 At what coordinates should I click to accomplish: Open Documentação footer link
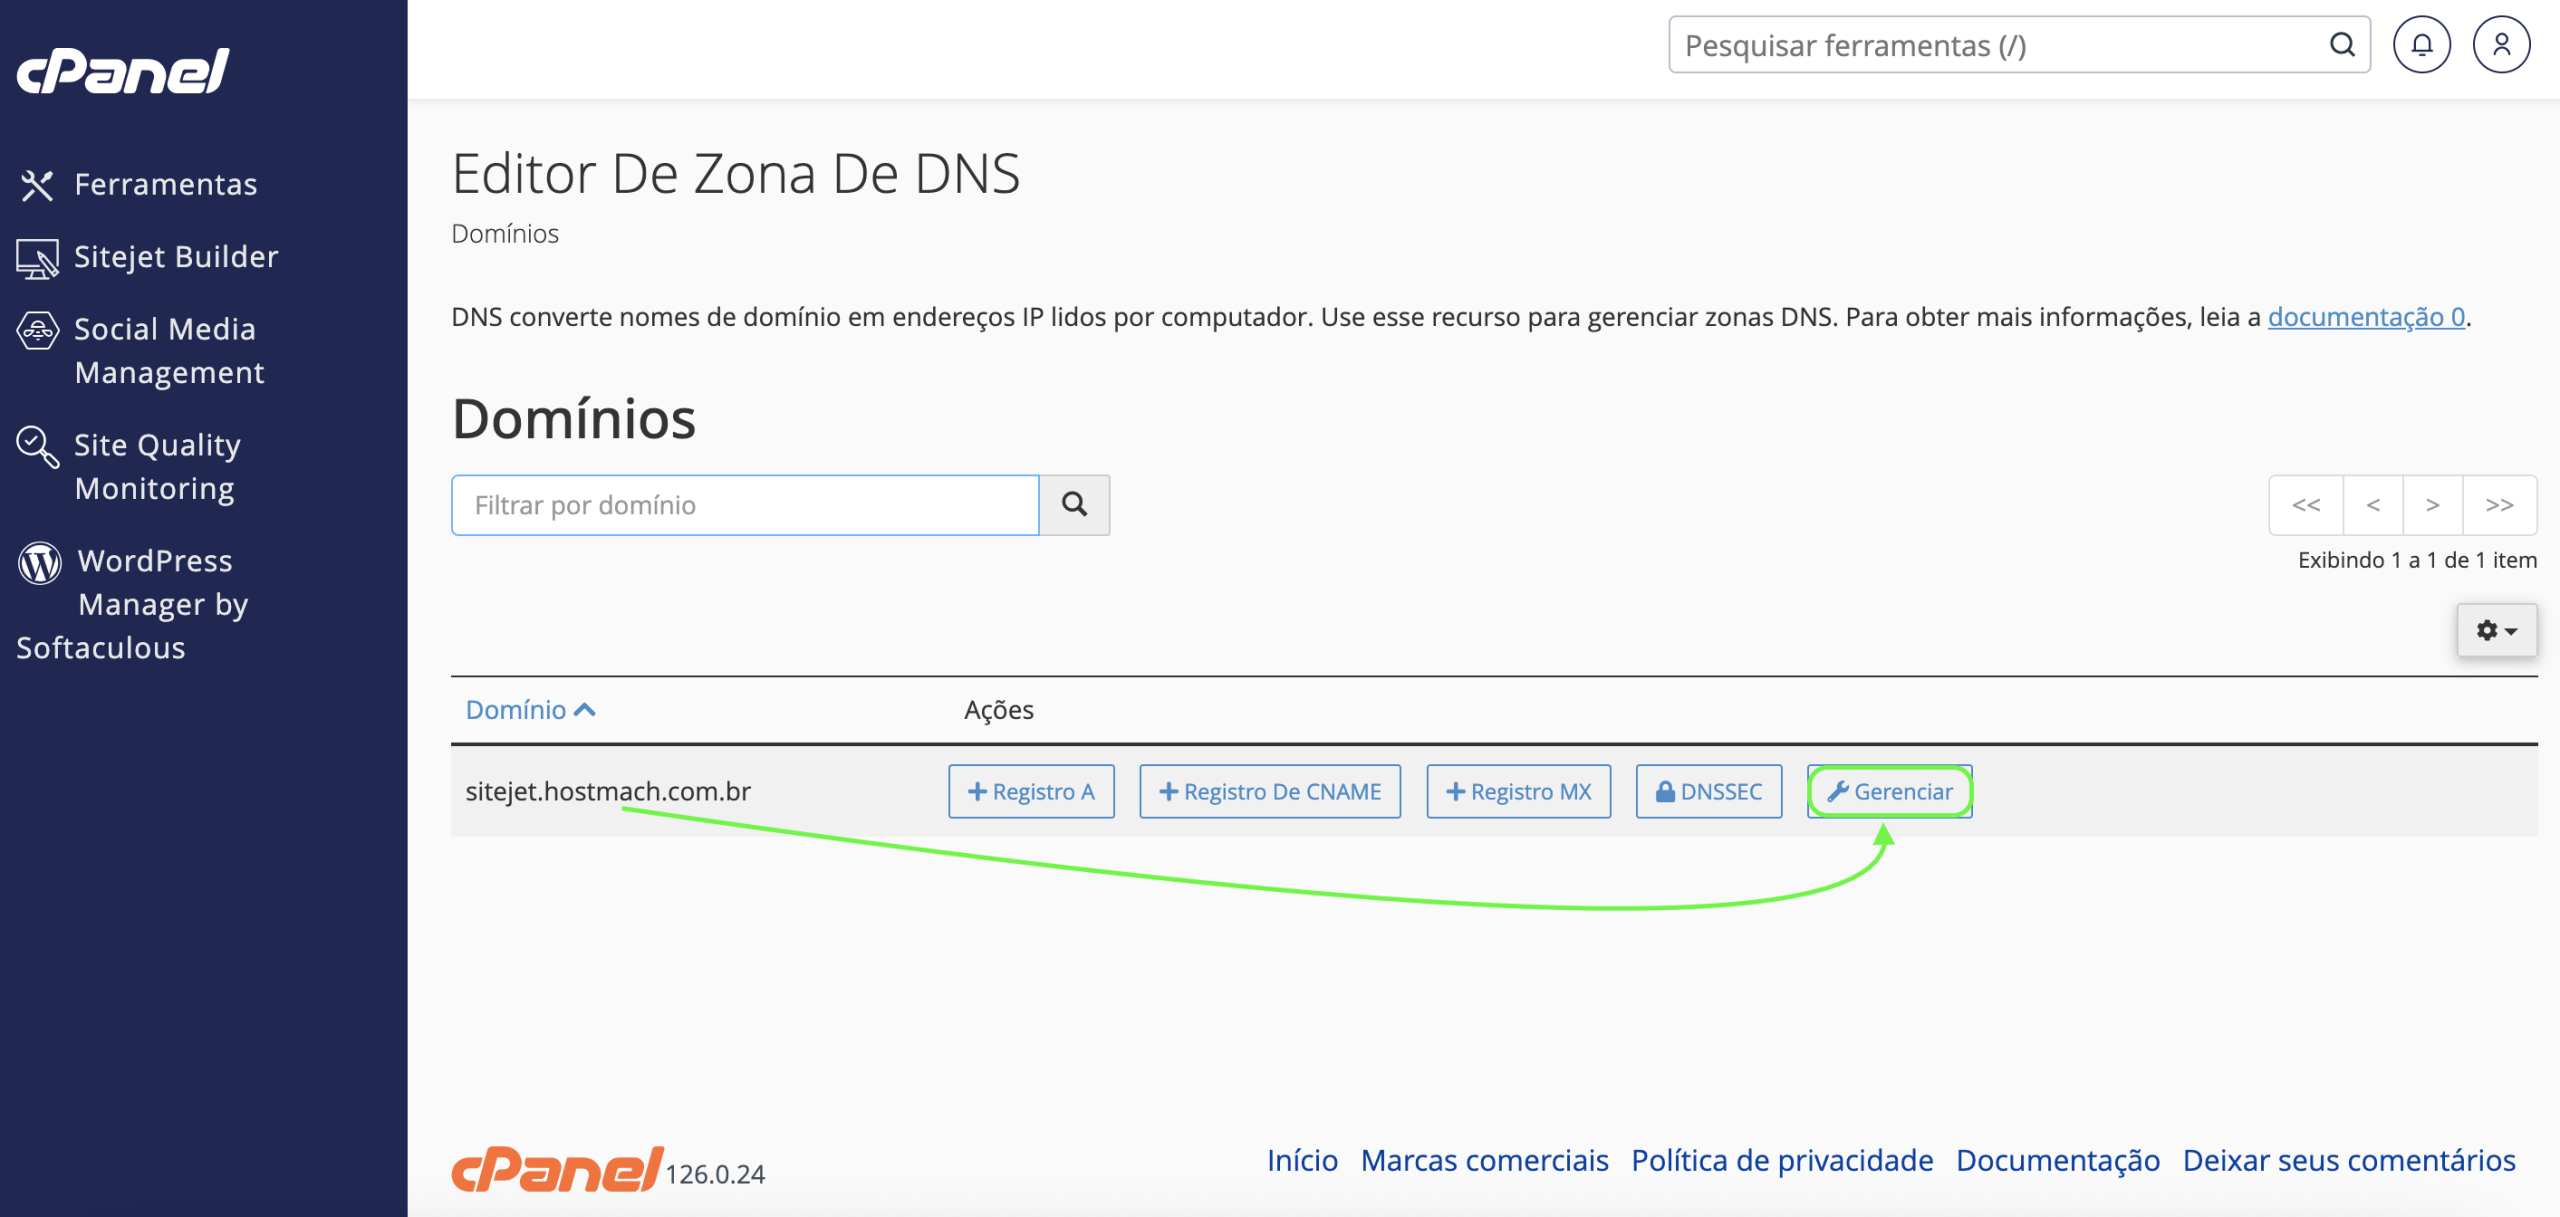tap(2058, 1160)
